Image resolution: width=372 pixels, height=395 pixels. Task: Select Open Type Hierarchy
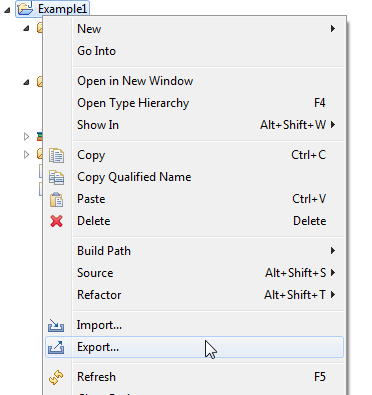click(x=195, y=103)
